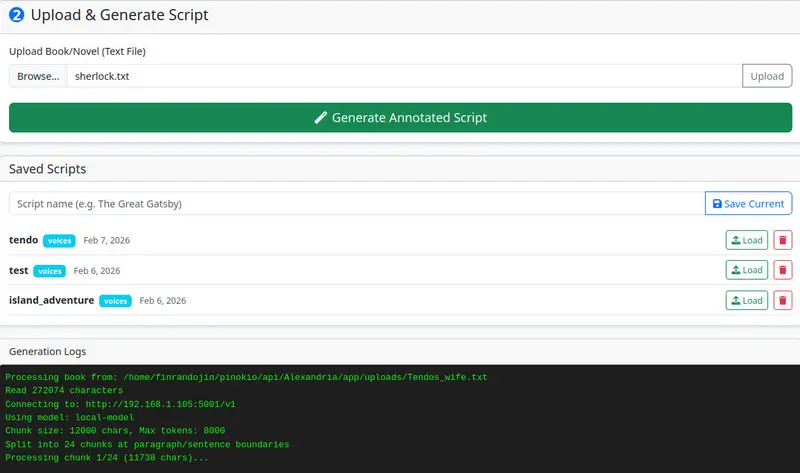
Task: Open the Browse... file chooser
Action: (38, 76)
